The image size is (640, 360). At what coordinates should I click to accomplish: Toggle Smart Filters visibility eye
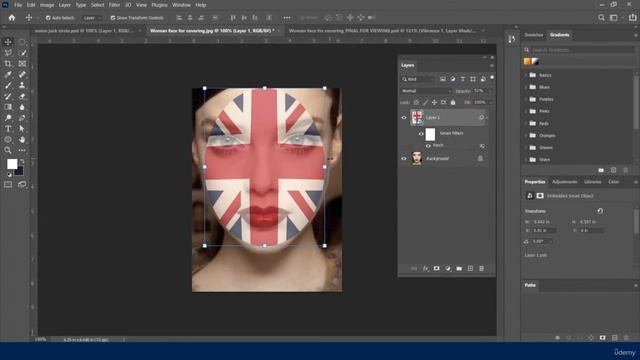pos(421,134)
